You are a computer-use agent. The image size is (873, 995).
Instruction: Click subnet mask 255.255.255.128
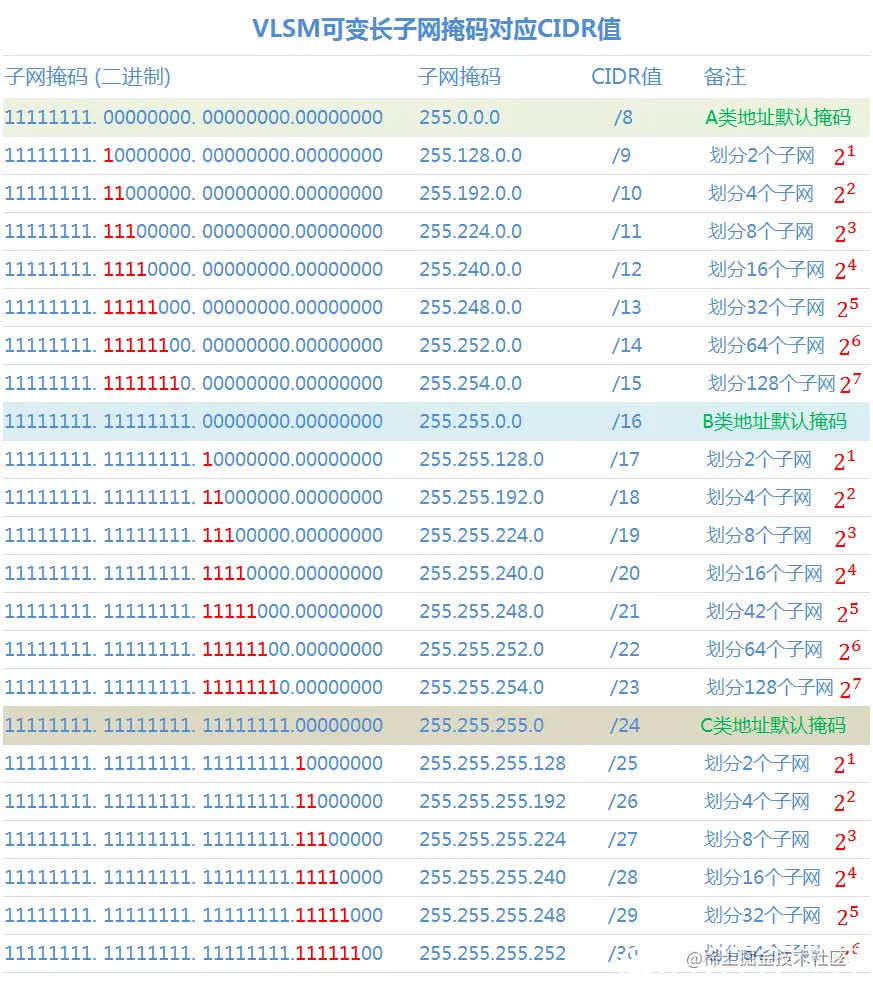[492, 763]
